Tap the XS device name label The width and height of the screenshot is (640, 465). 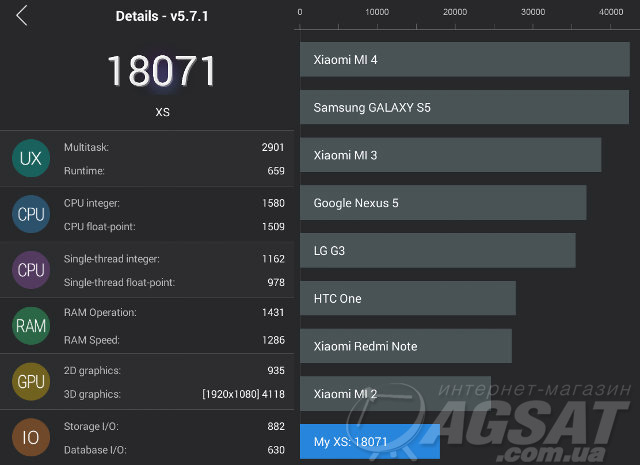(x=162, y=112)
